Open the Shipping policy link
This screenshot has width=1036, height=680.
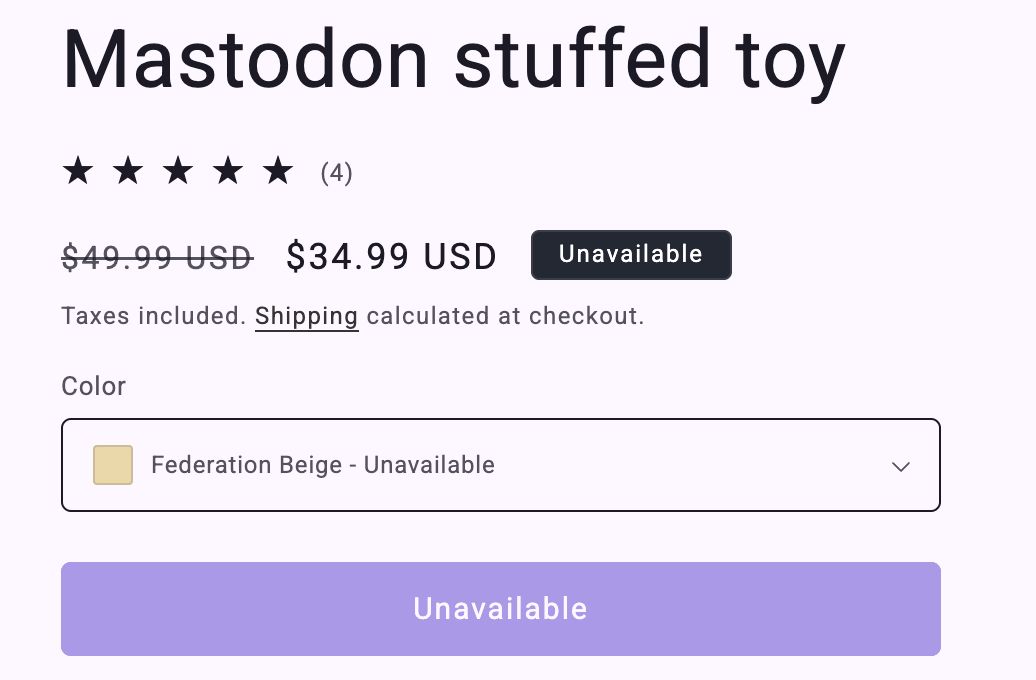pos(306,315)
